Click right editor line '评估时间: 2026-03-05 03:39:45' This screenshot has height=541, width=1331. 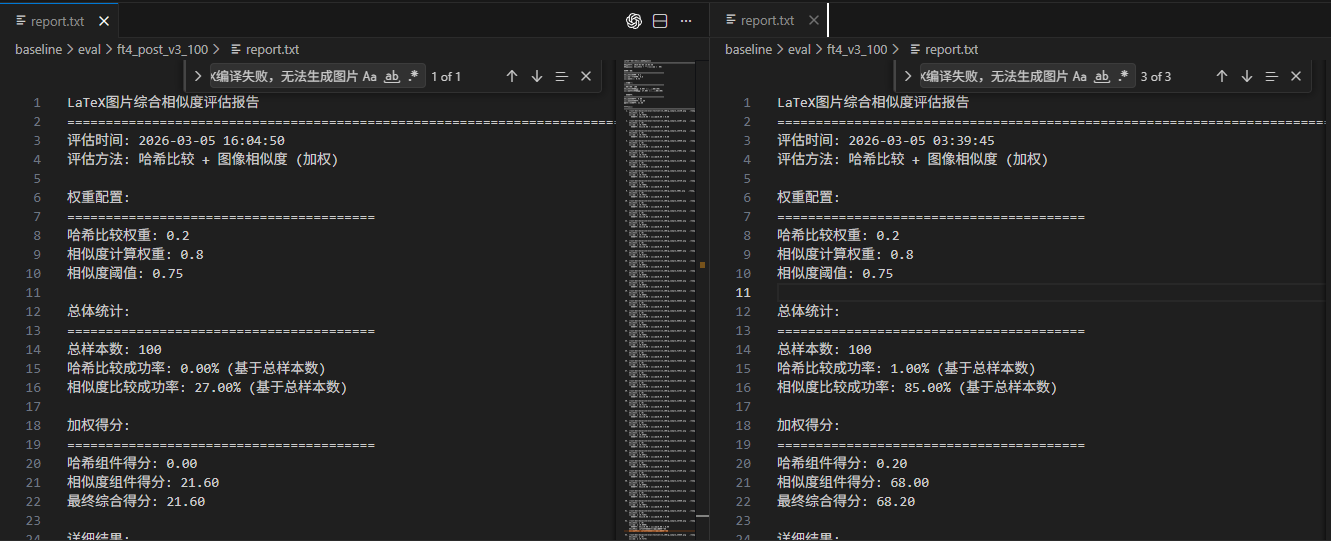[886, 141]
